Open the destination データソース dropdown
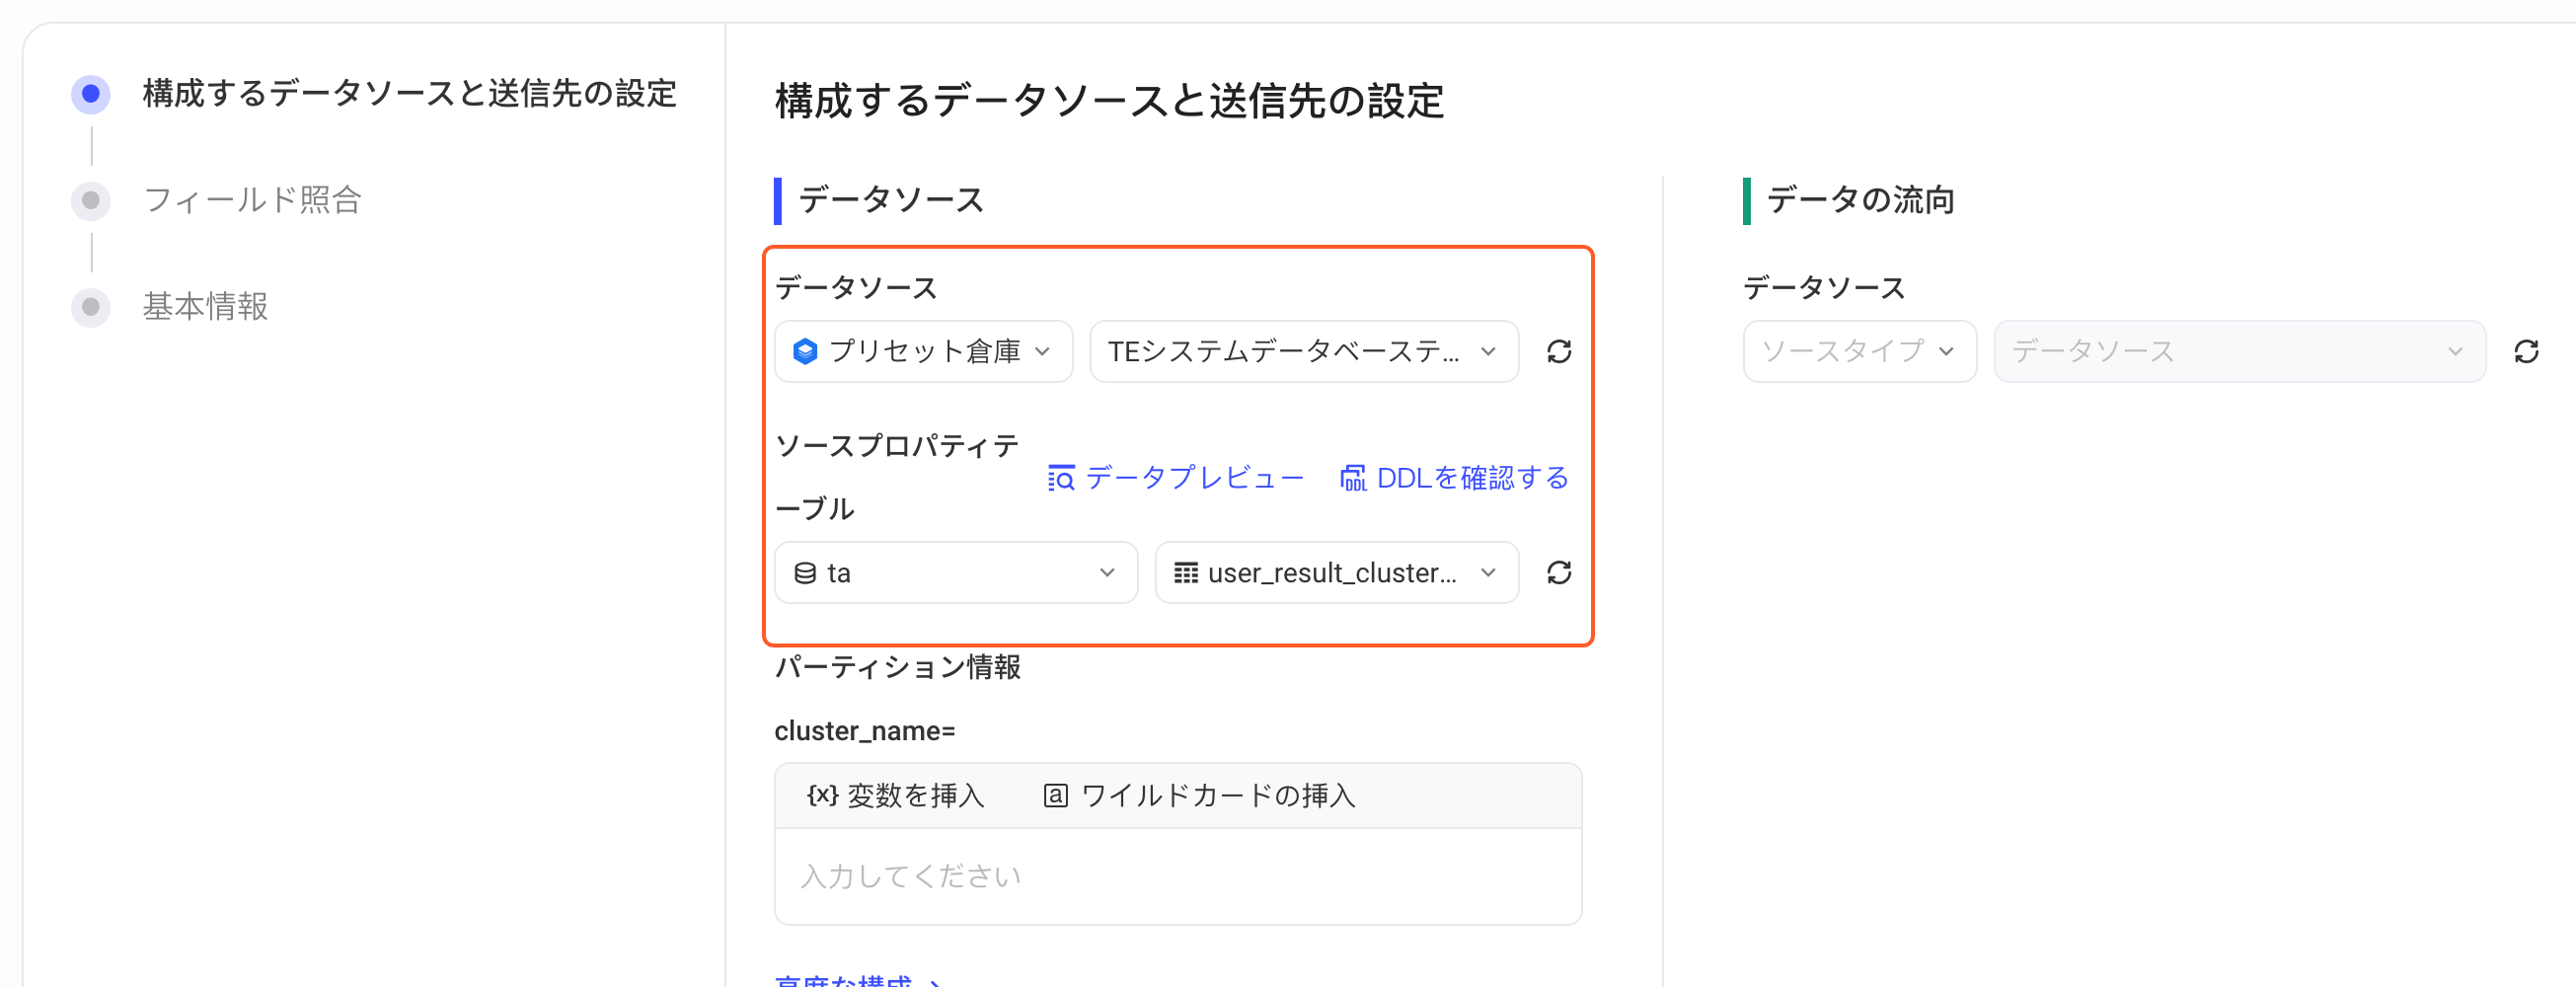This screenshot has height=987, width=2576. tap(2239, 351)
